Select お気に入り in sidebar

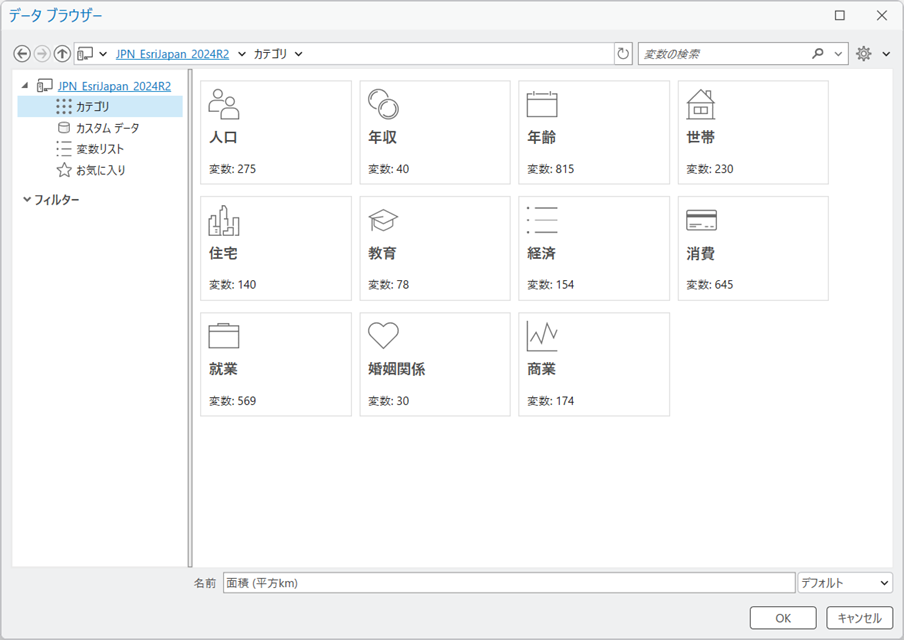click(100, 170)
